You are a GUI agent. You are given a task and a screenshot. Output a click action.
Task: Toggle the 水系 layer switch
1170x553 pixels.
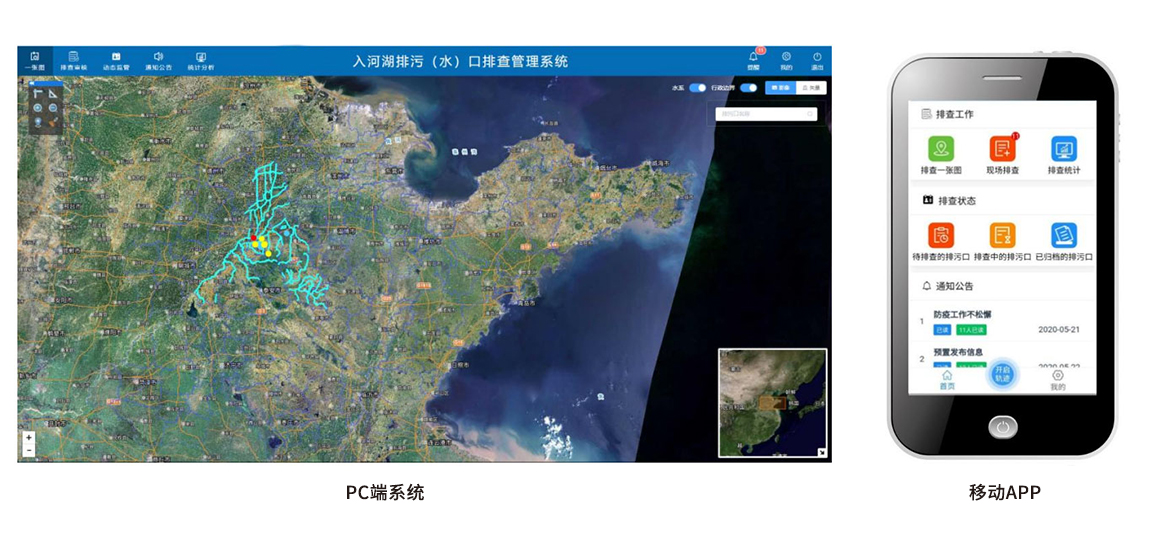(x=697, y=88)
